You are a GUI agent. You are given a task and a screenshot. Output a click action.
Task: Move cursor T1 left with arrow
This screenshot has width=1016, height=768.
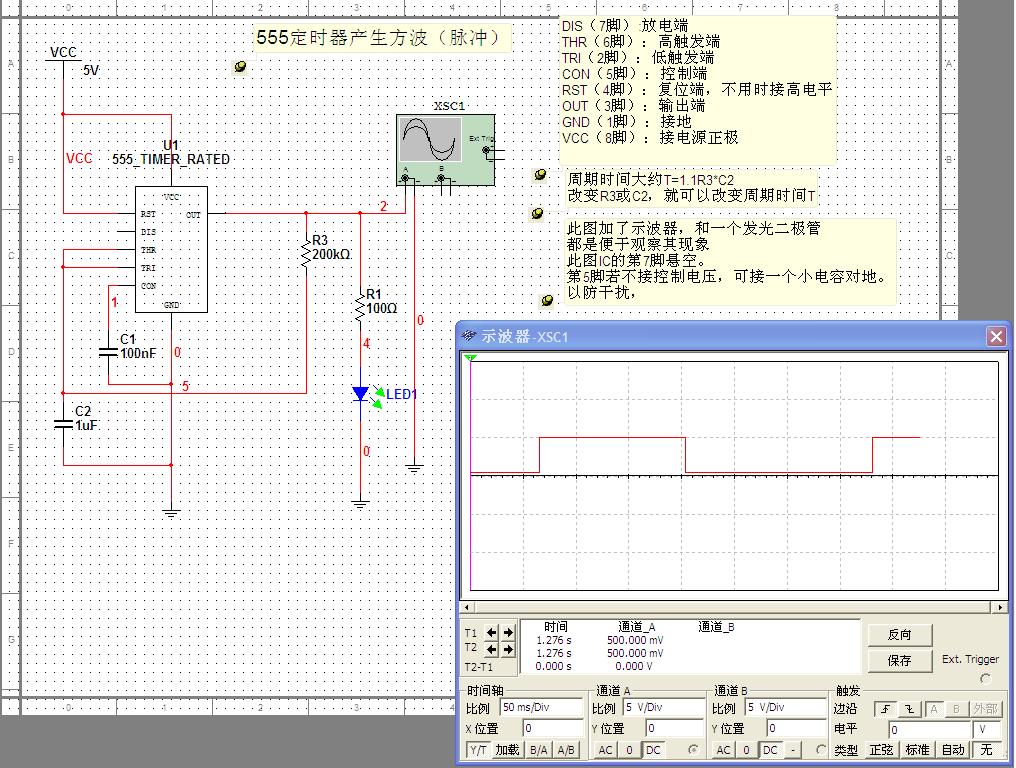pyautogui.click(x=491, y=633)
